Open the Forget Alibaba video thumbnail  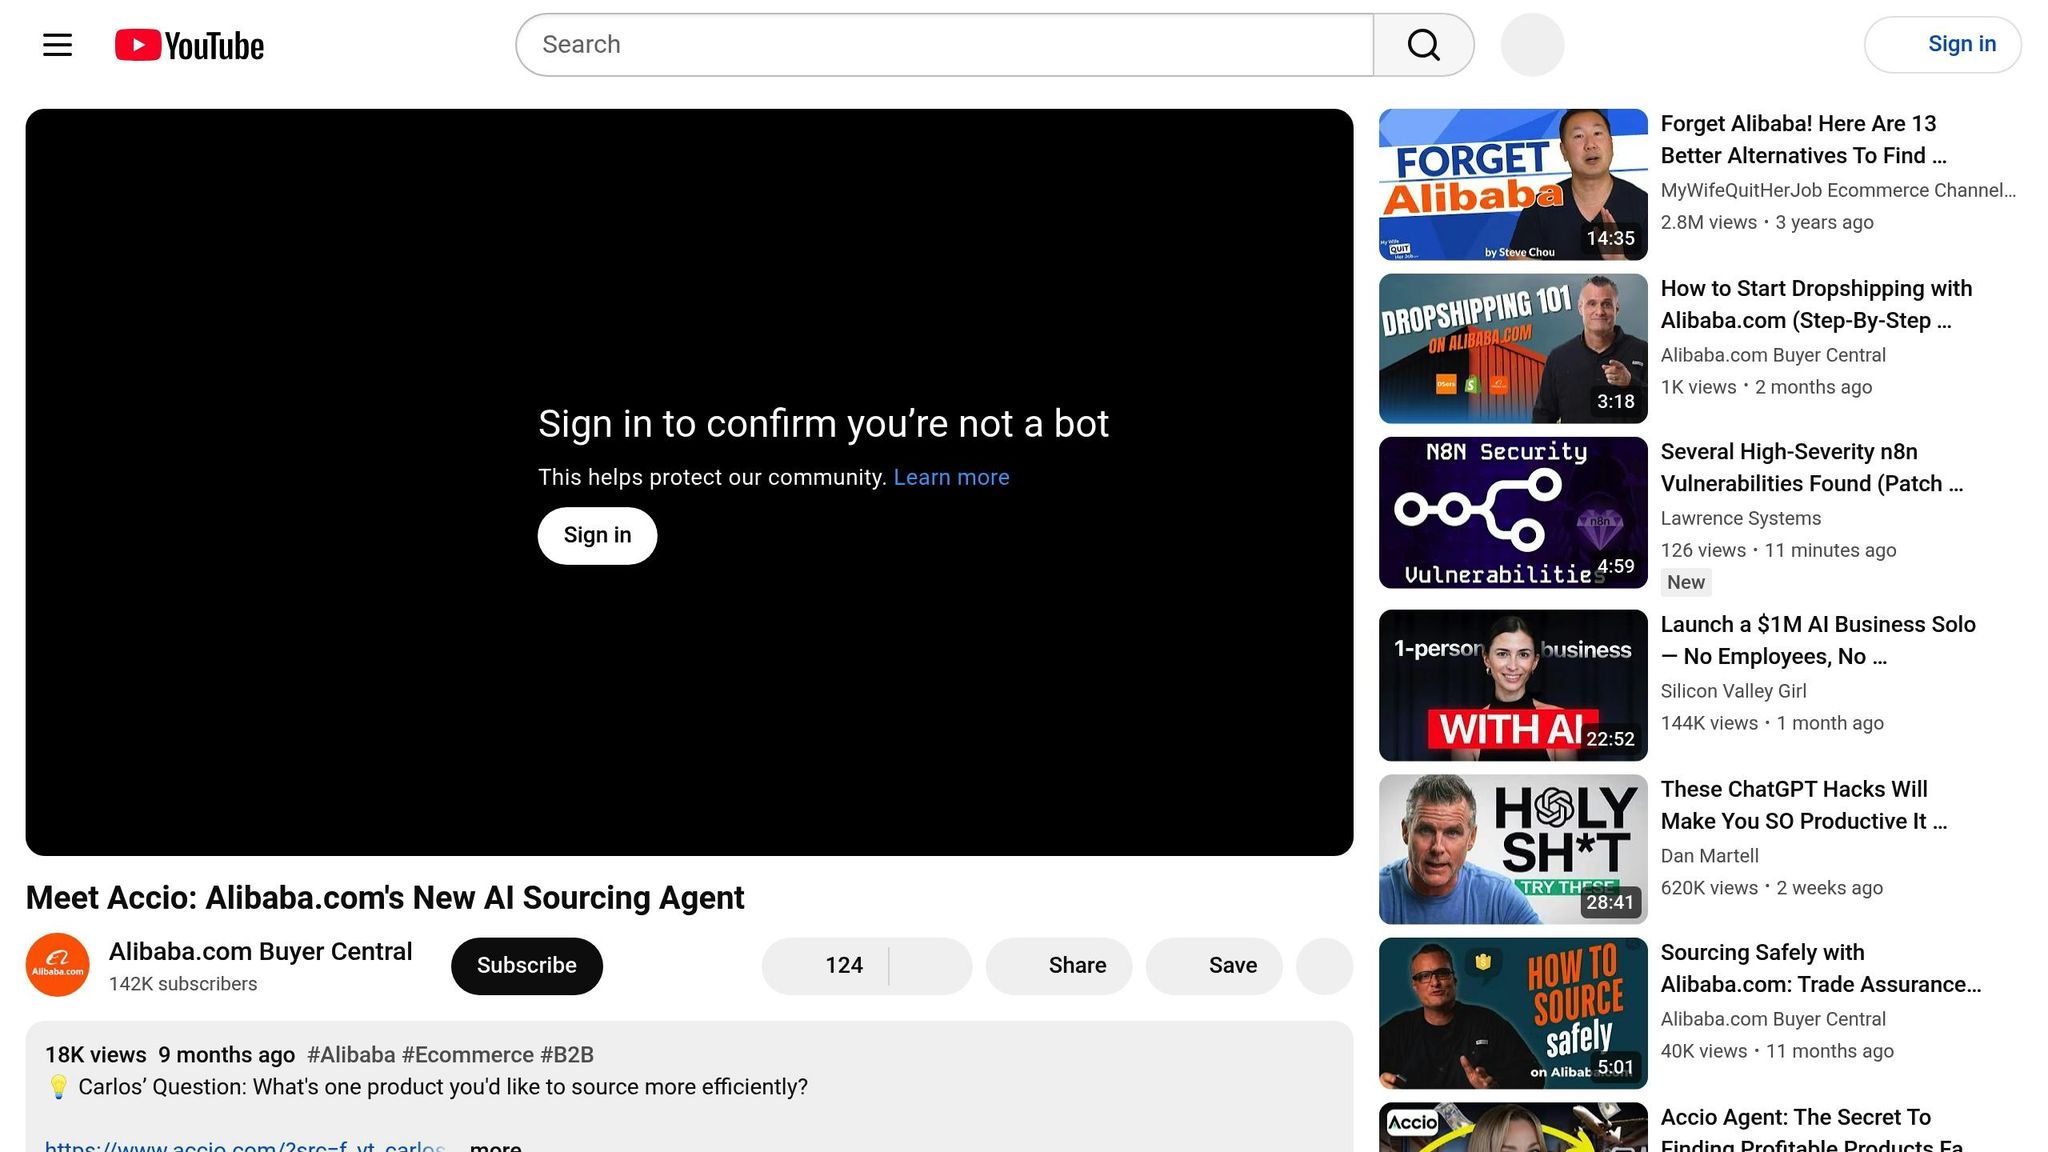pyautogui.click(x=1512, y=185)
